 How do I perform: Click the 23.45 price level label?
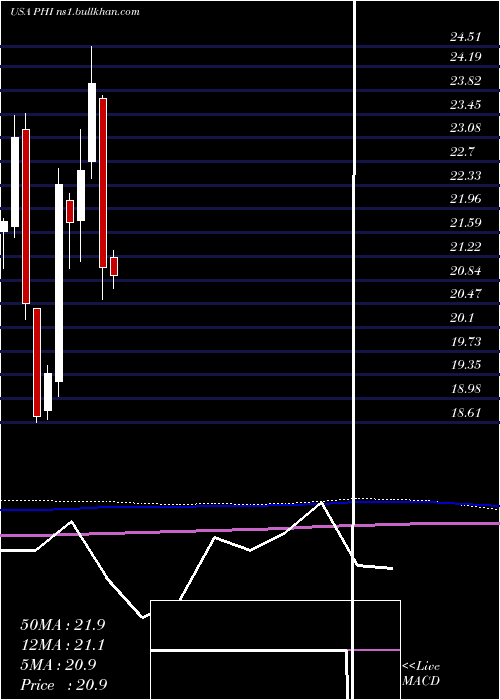466,105
